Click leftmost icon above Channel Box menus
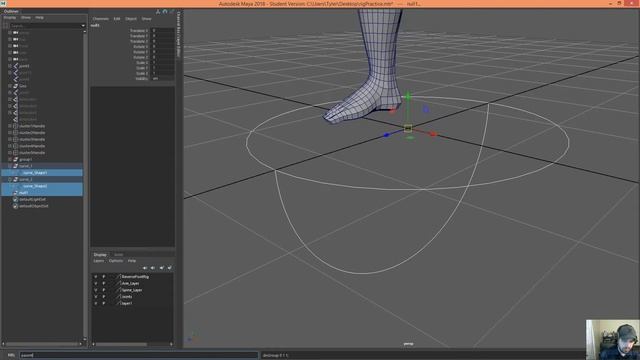The width and height of the screenshot is (640, 360). tap(158, 11)
